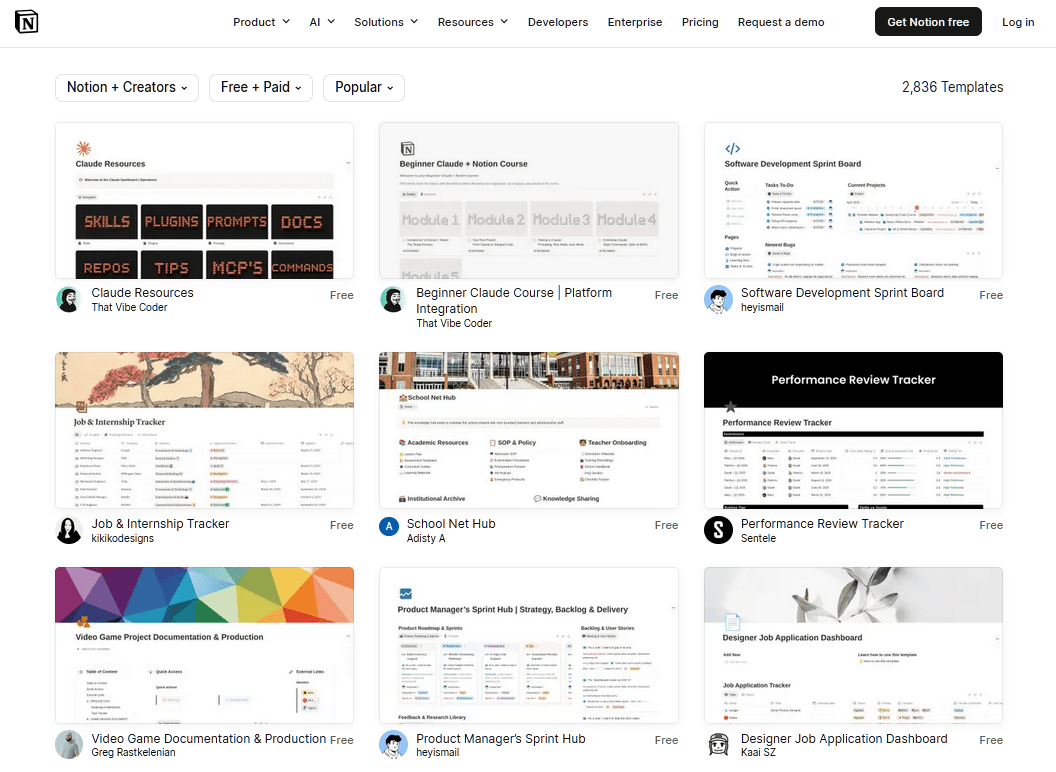The height and width of the screenshot is (772, 1056).
Task: Open Claude Resources template title
Action: point(142,292)
